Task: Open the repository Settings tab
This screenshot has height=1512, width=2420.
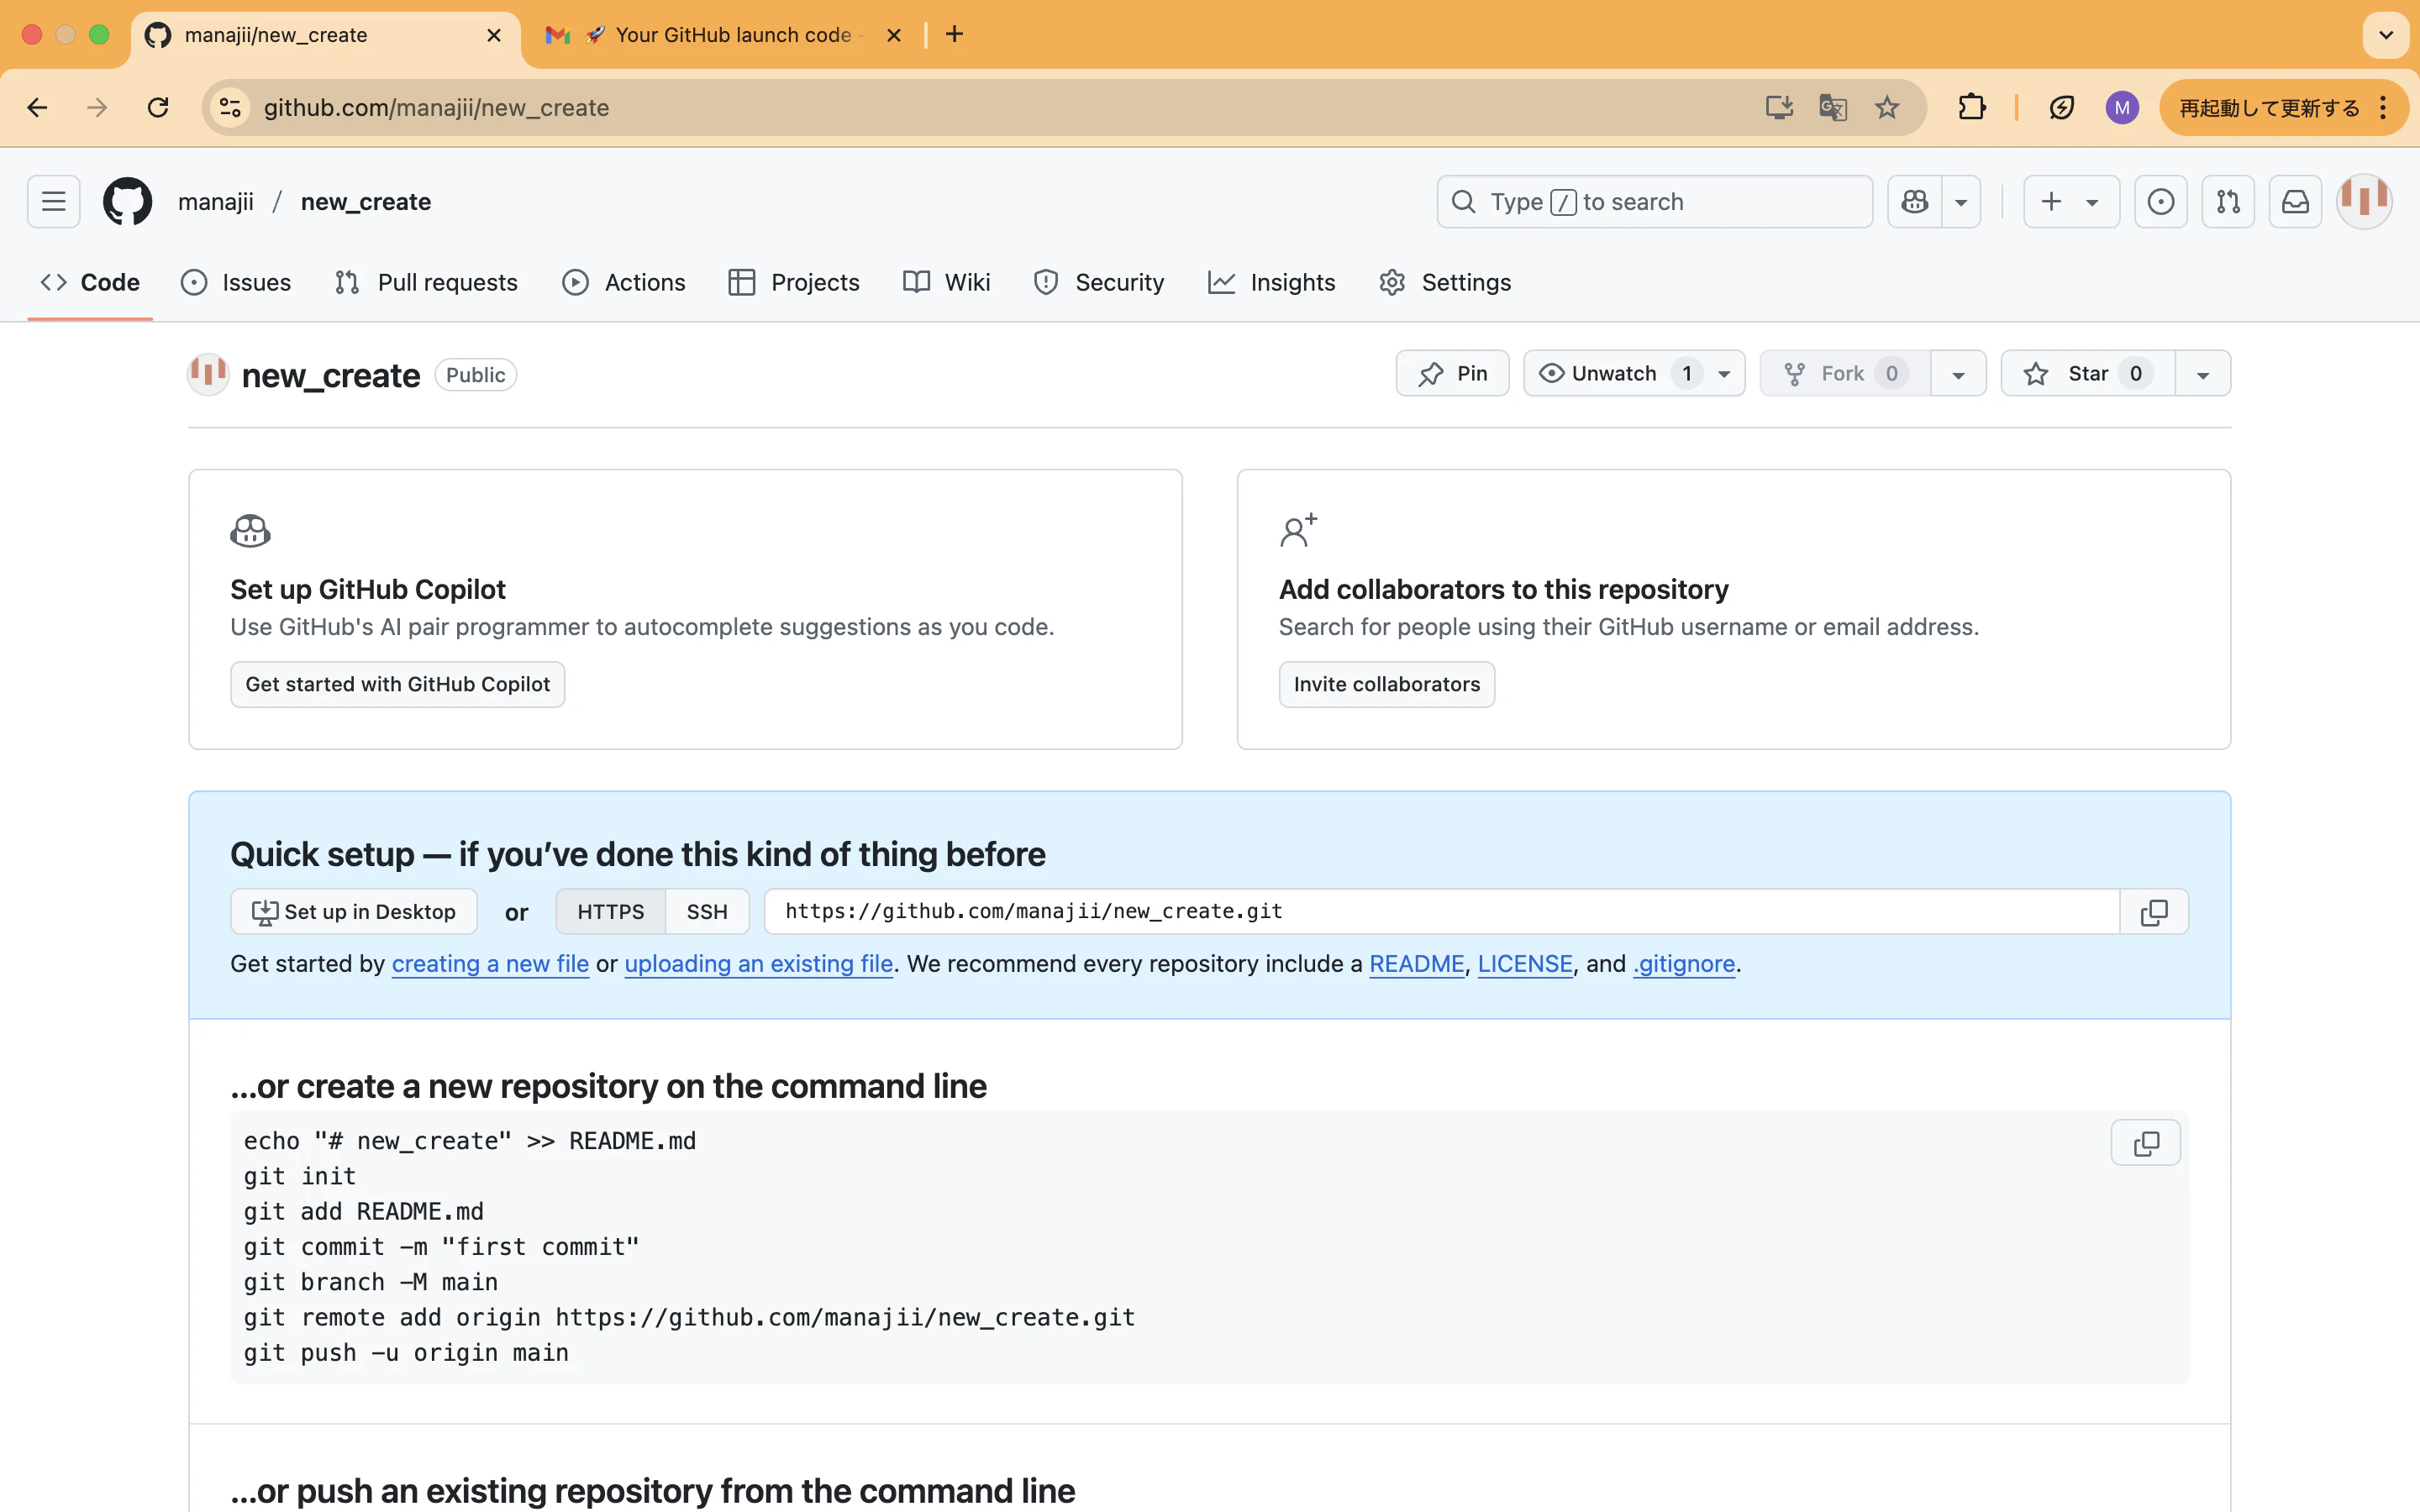Action: [x=1445, y=283]
